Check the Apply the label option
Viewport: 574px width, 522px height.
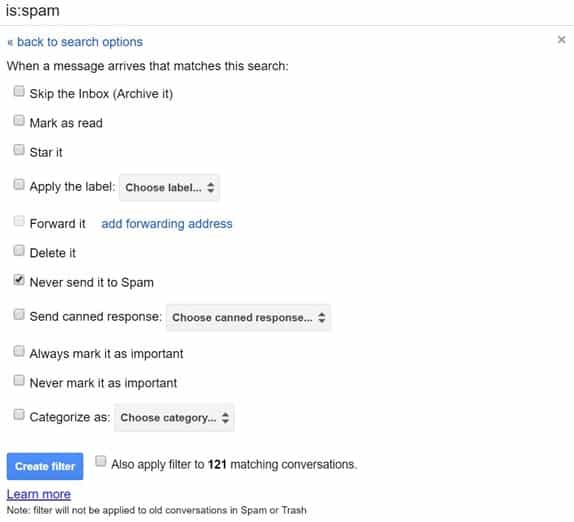tap(19, 184)
